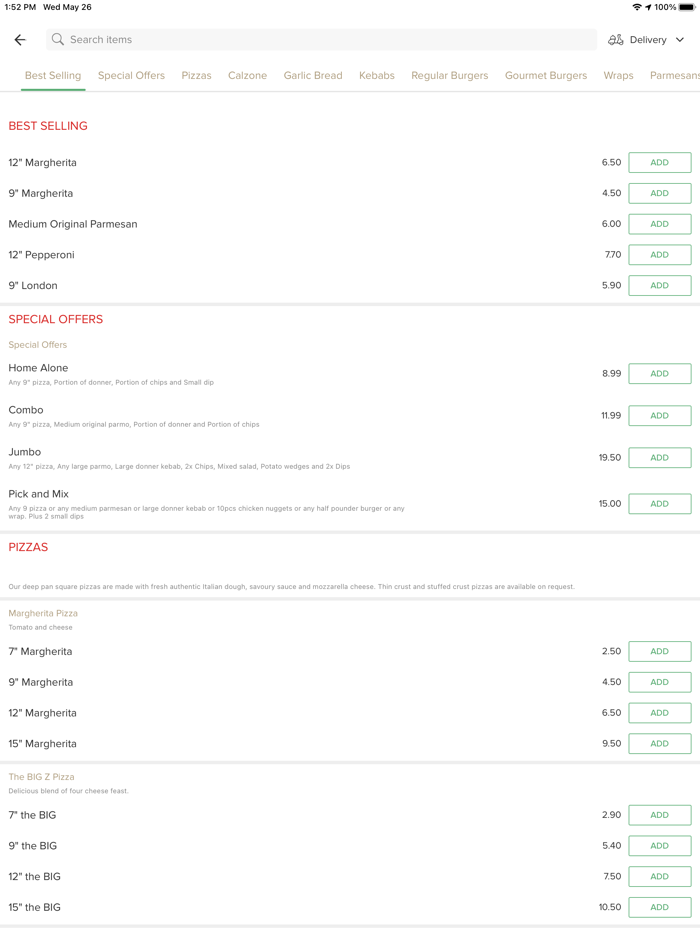Screen dimensions: 700x934
Task: Add Medium Original Parmesan to order
Action: click(659, 224)
